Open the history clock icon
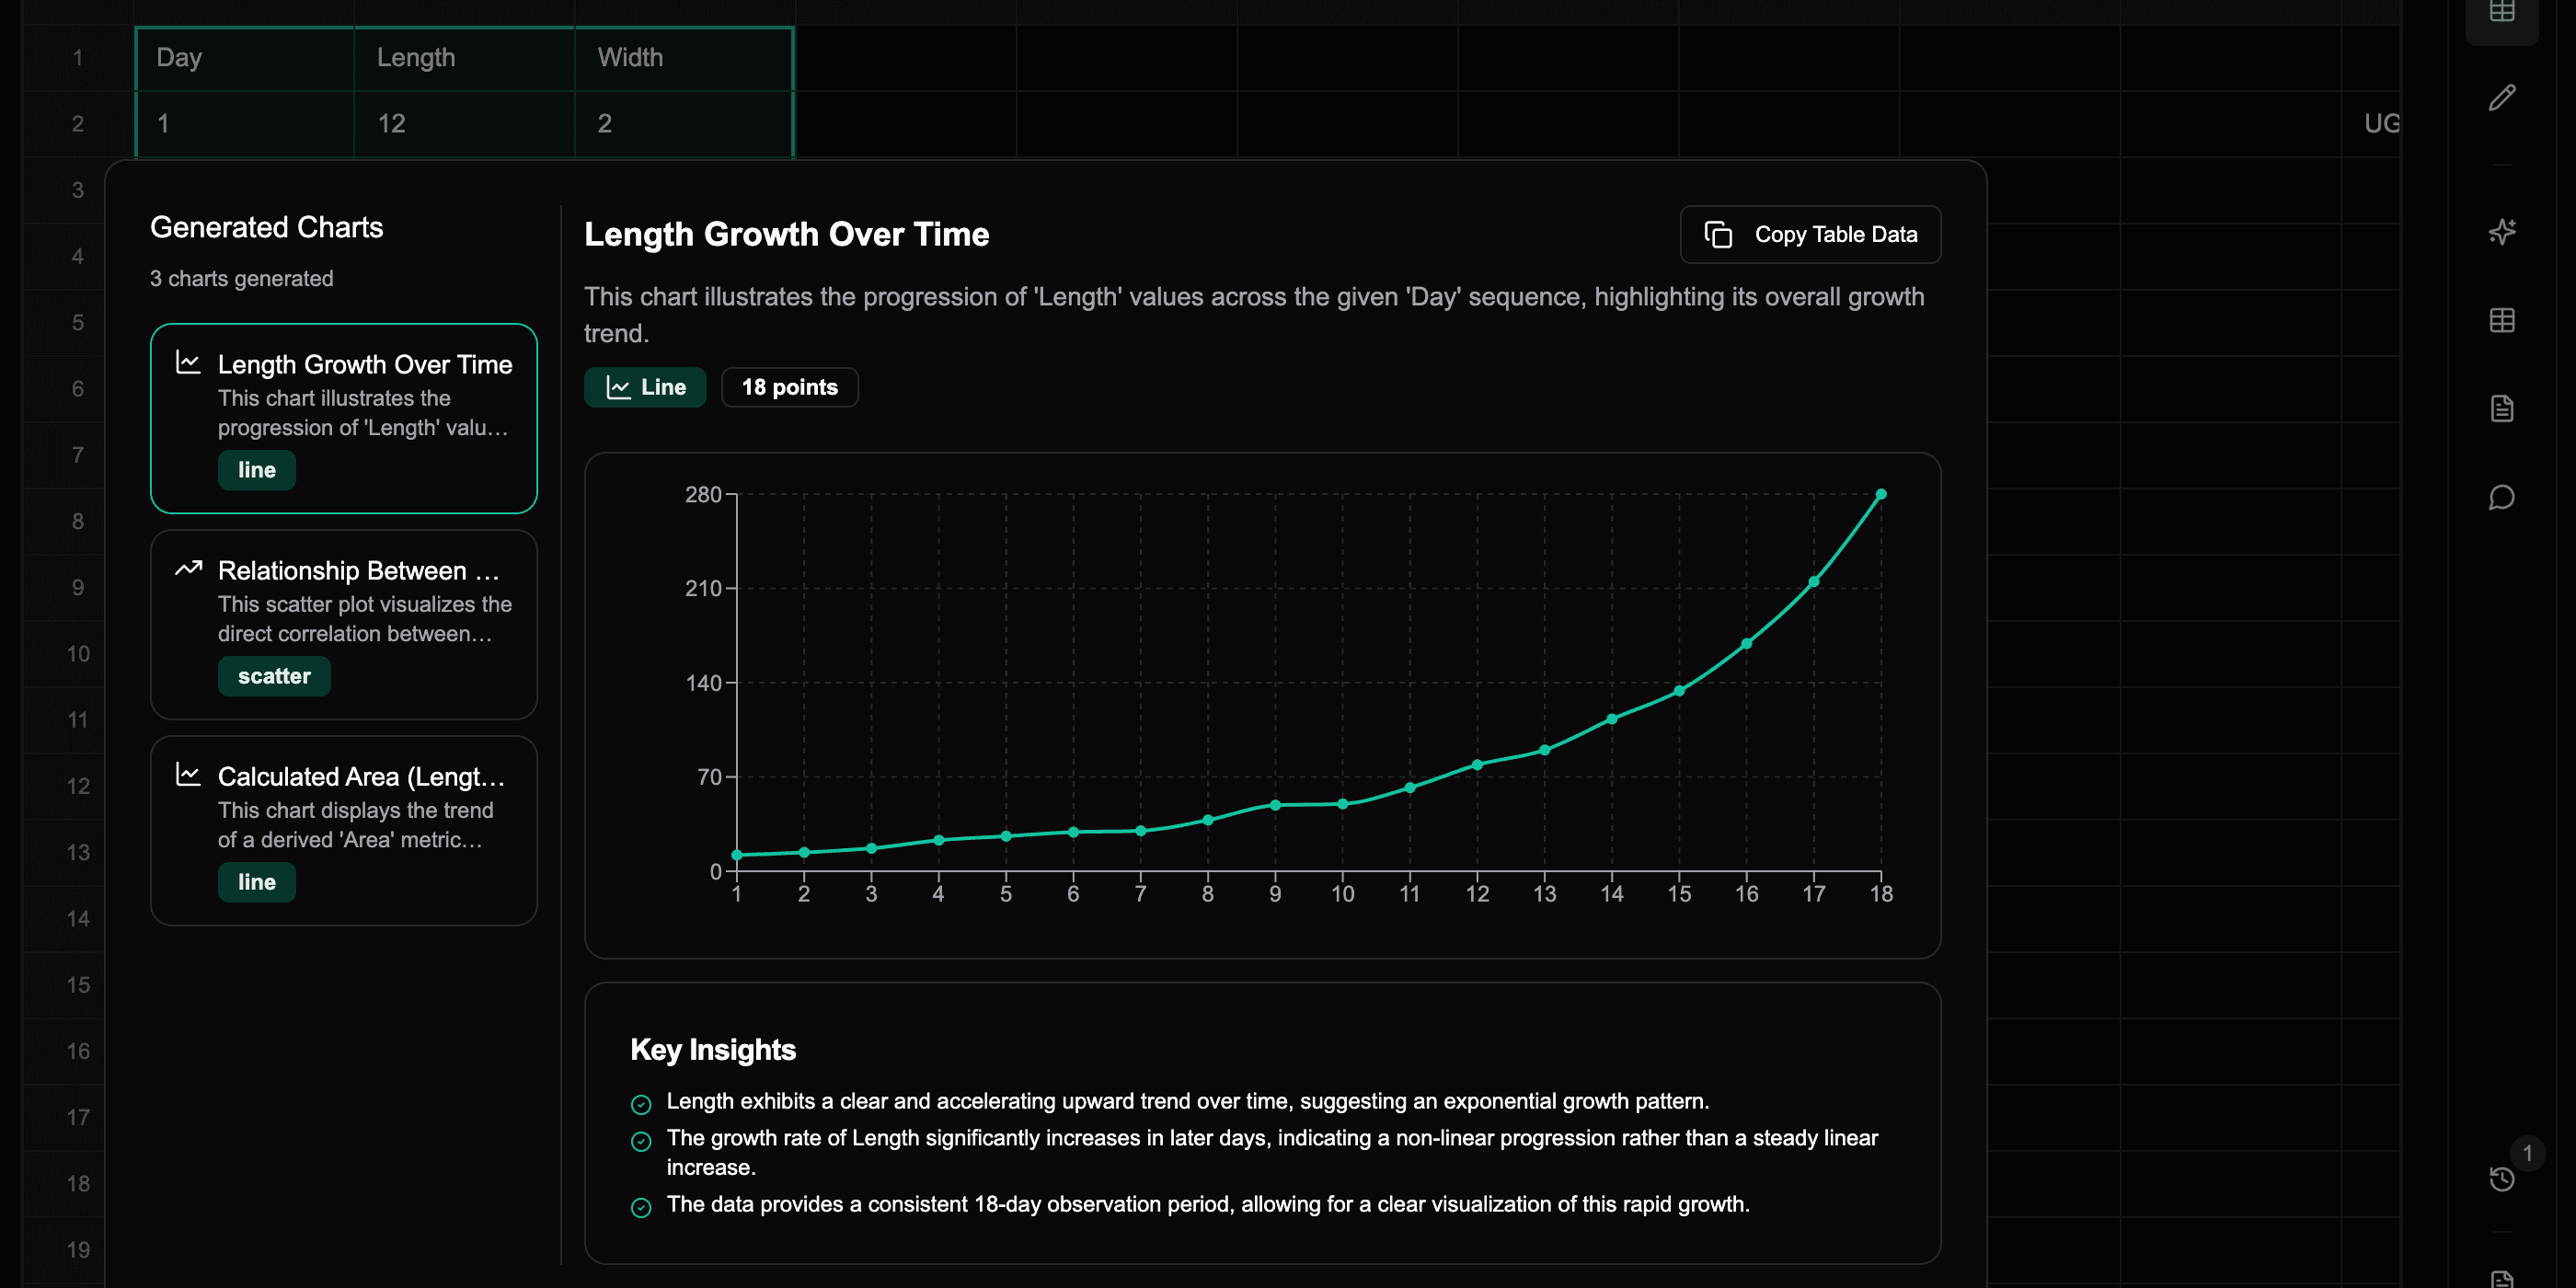This screenshot has width=2576, height=1288. coord(2501,1179)
